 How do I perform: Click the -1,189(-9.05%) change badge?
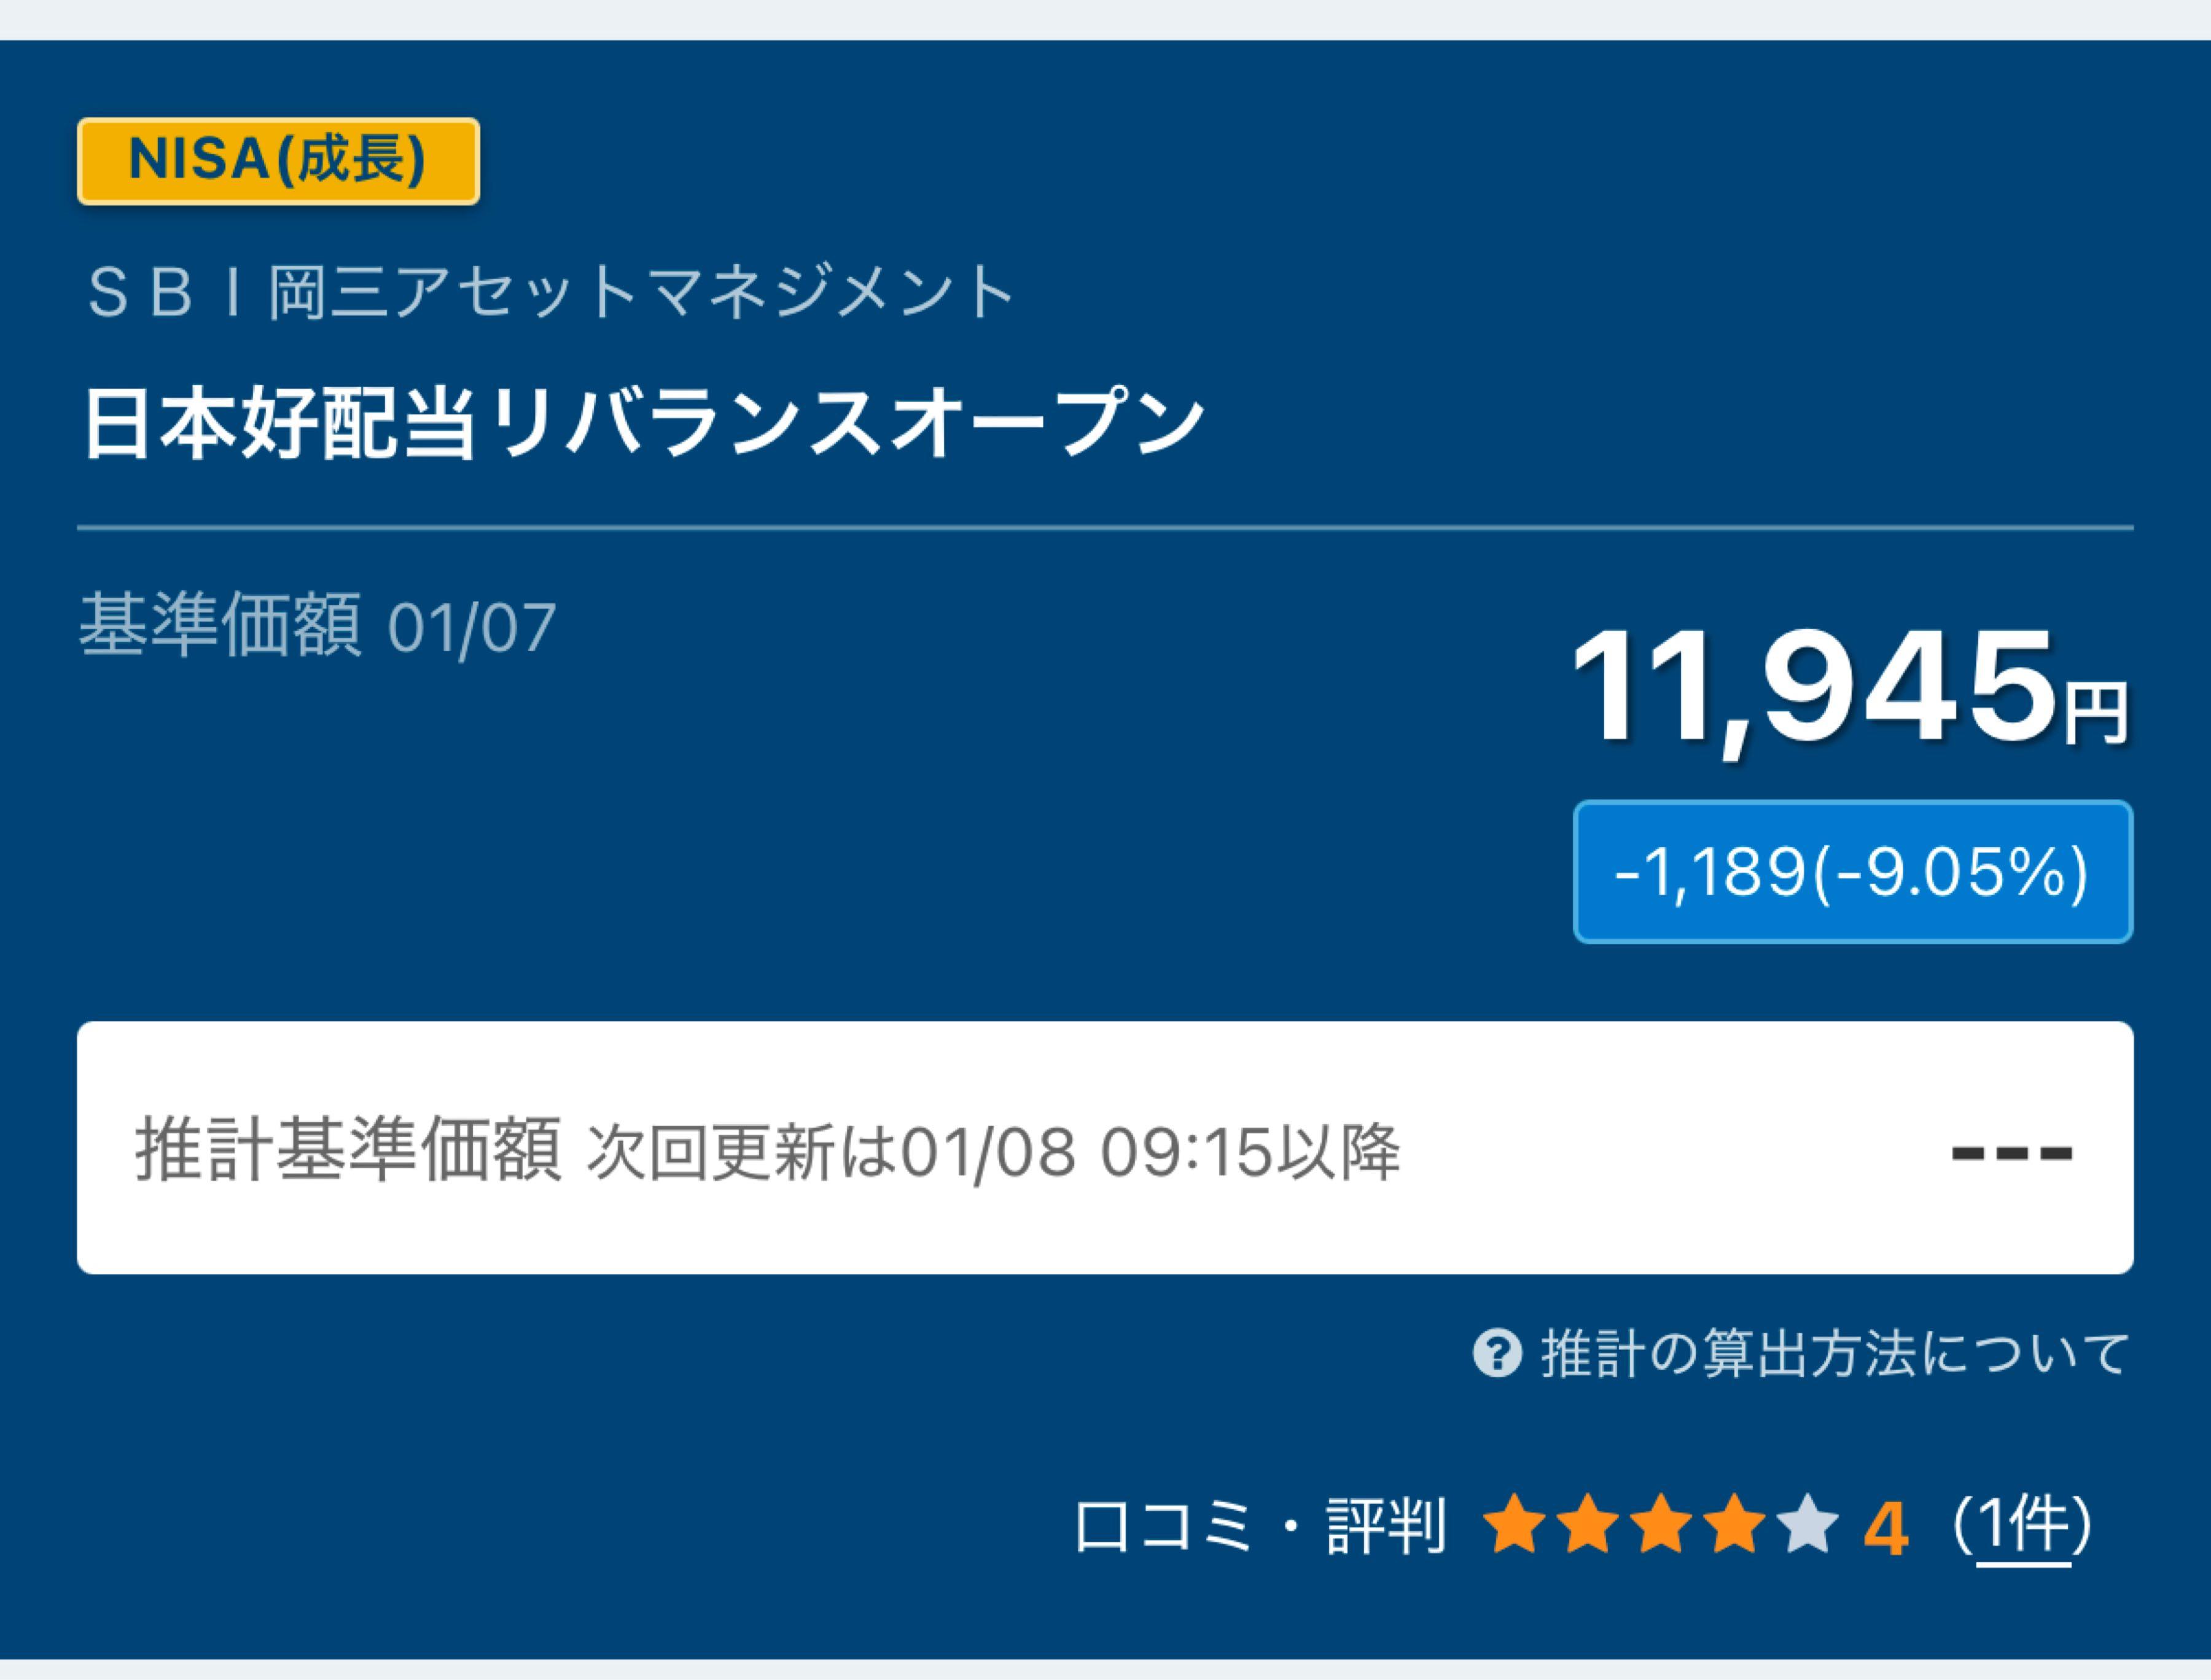pos(1852,871)
